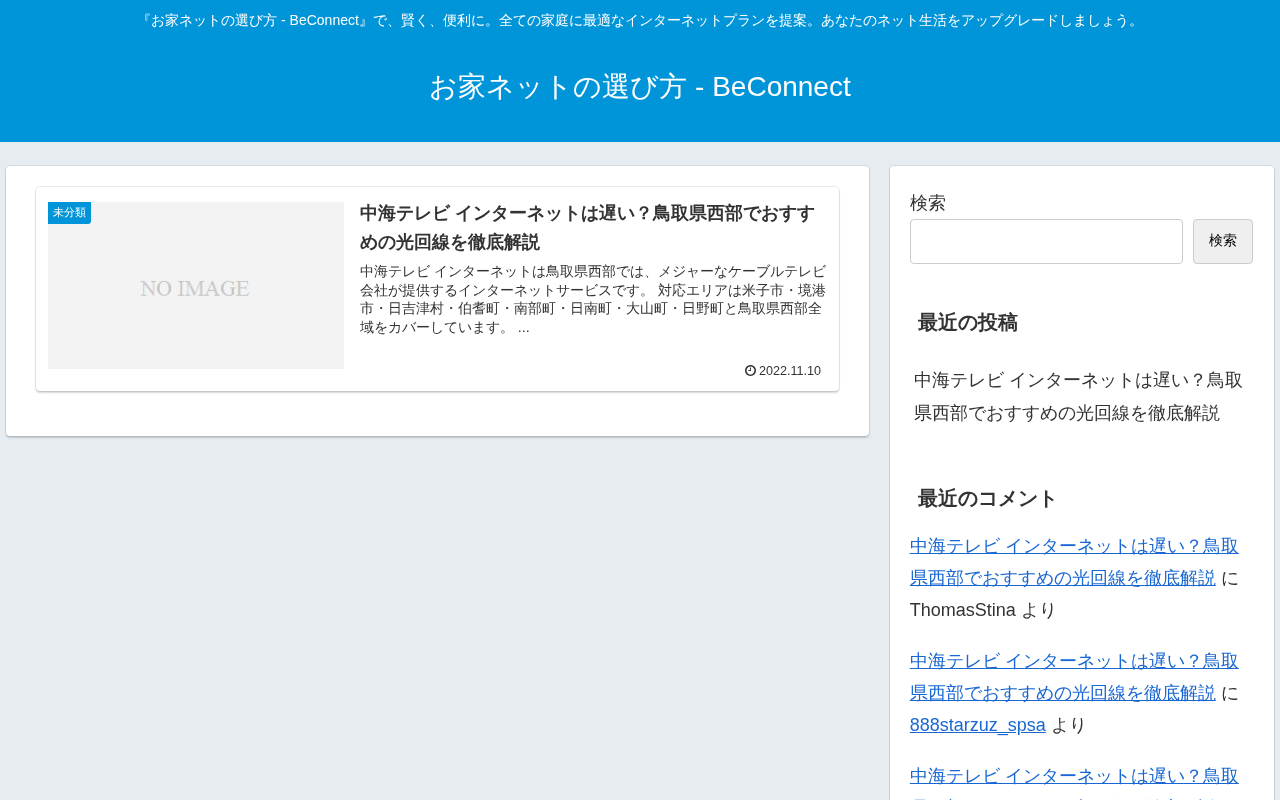Click the site title お家ネットの選び方 - BeConnect
This screenshot has height=800, width=1280.
tap(640, 87)
